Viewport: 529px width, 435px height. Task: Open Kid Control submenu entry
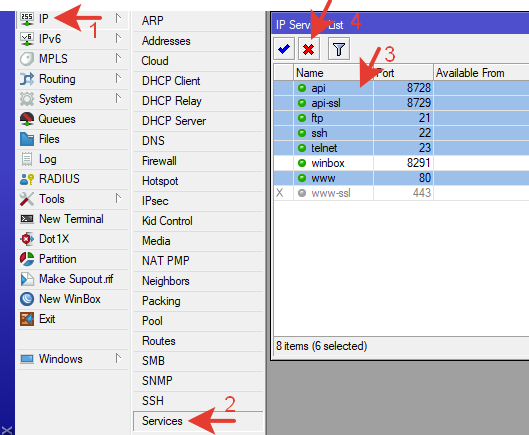click(x=198, y=221)
